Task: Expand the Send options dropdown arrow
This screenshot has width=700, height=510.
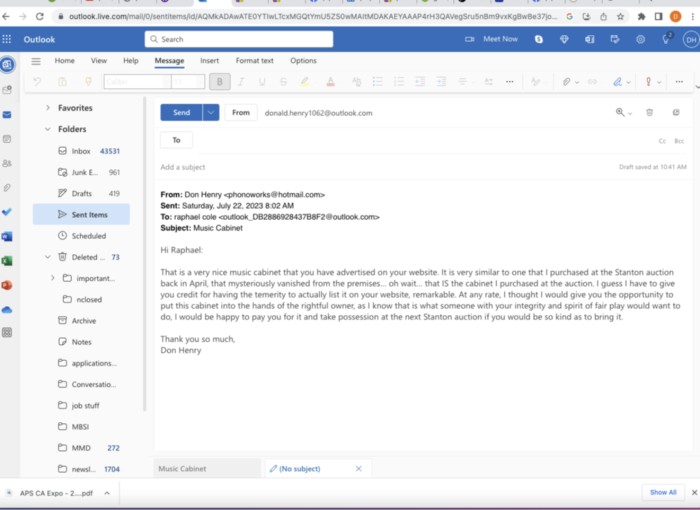Action: click(211, 113)
